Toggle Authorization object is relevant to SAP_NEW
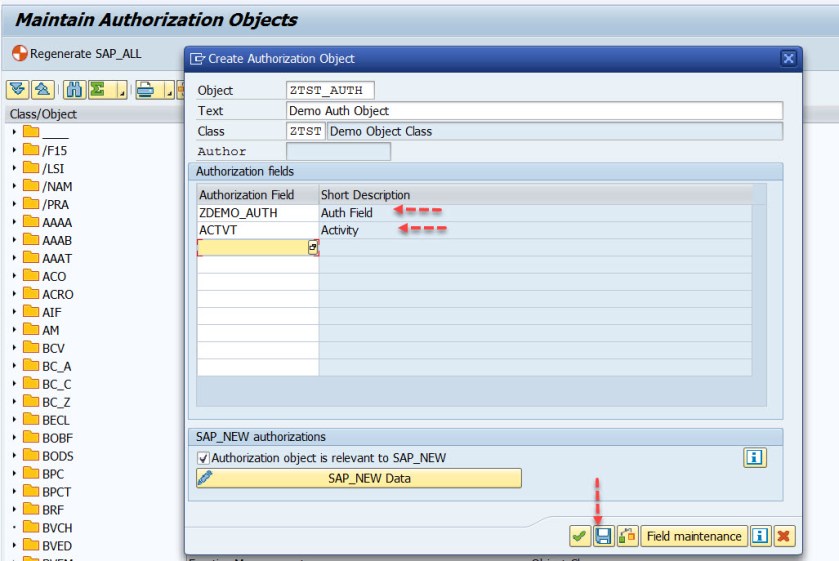This screenshot has width=839, height=561. click(x=203, y=458)
